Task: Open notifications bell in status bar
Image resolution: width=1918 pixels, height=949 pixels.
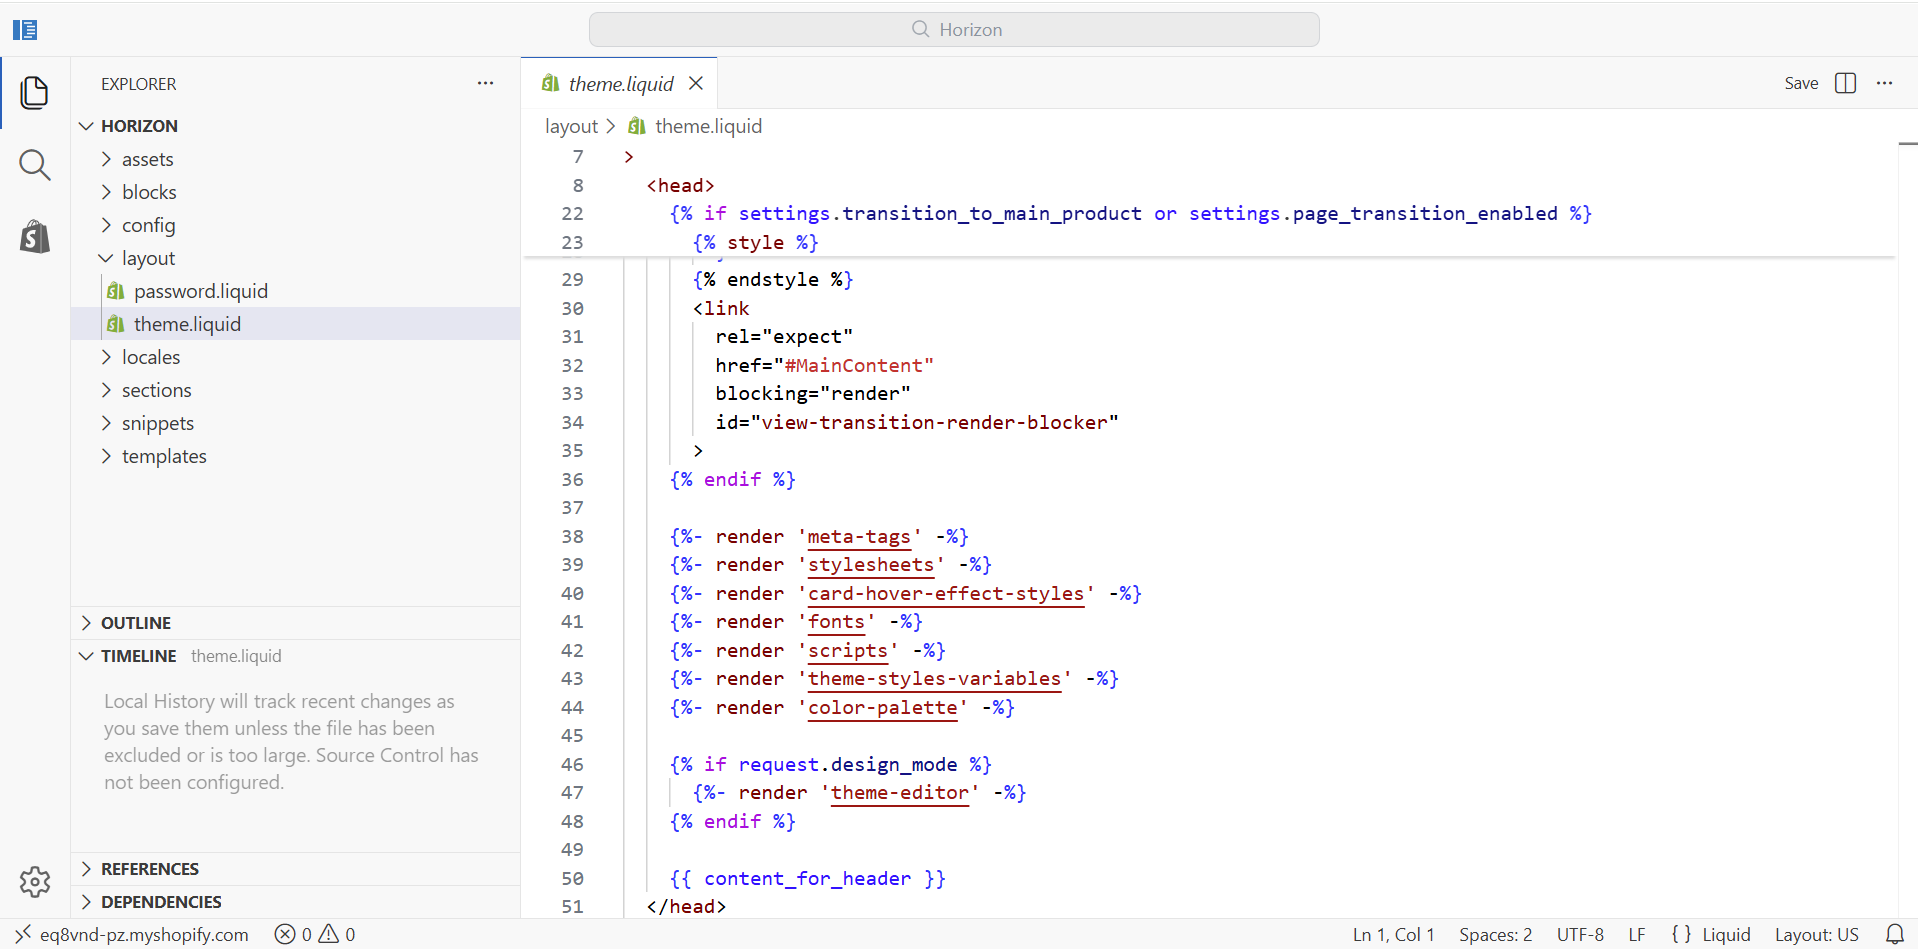Action: coord(1894,934)
